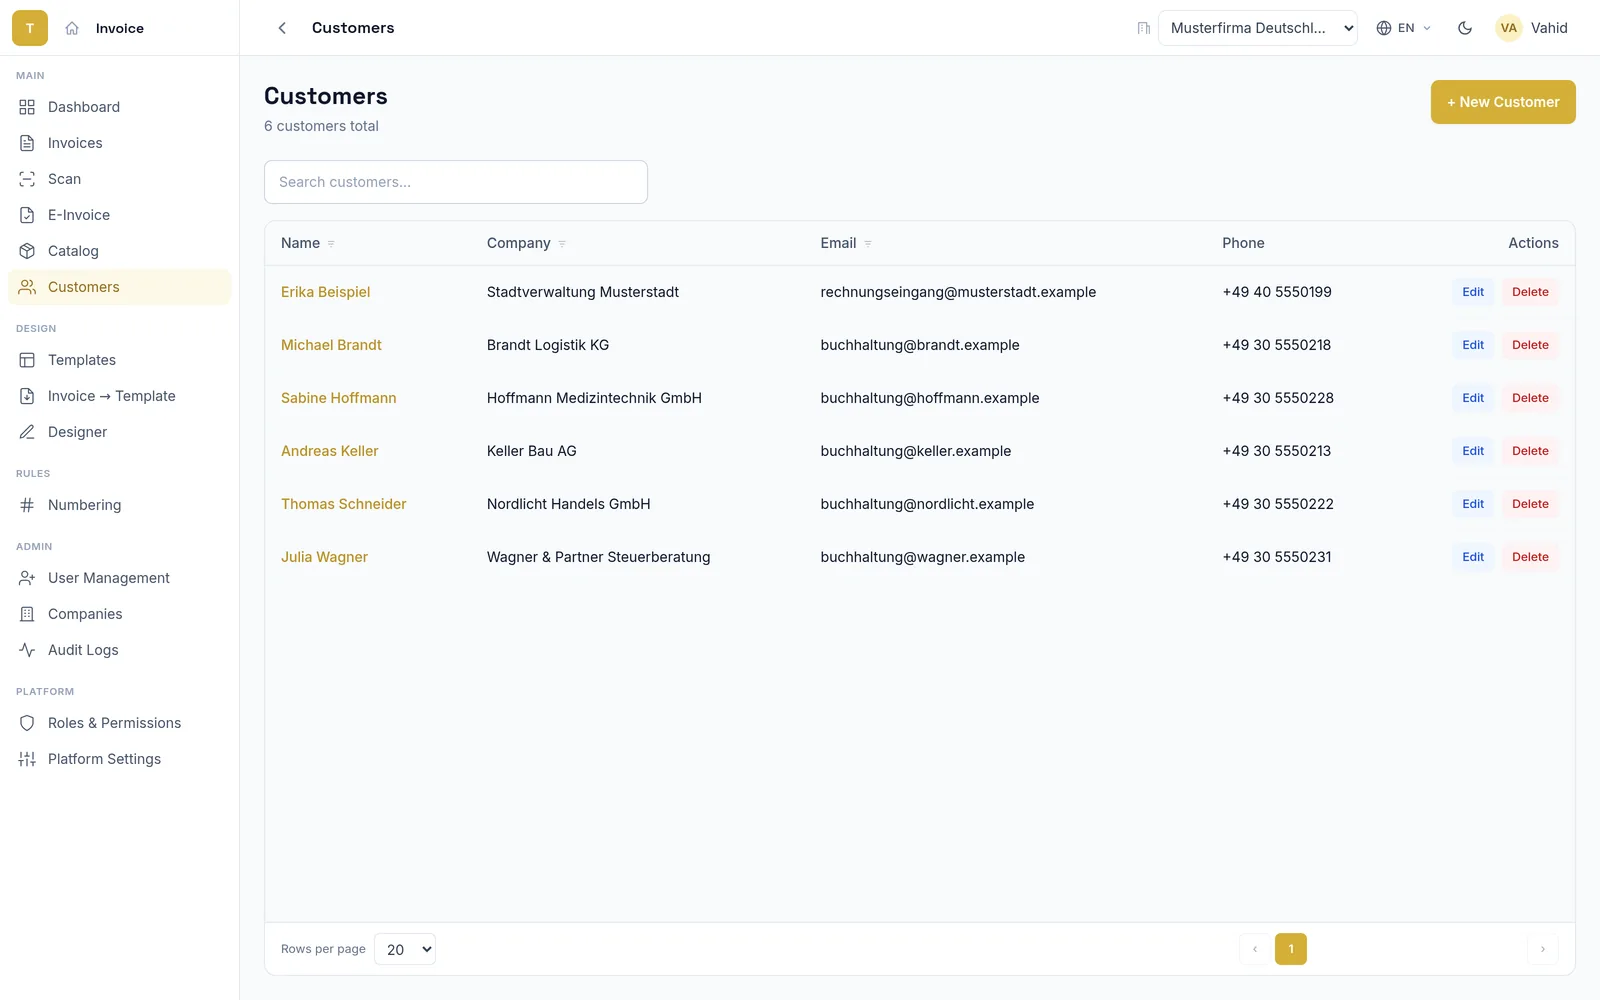Open the E-Invoice sidebar icon
The image size is (1600, 1000).
tap(27, 215)
